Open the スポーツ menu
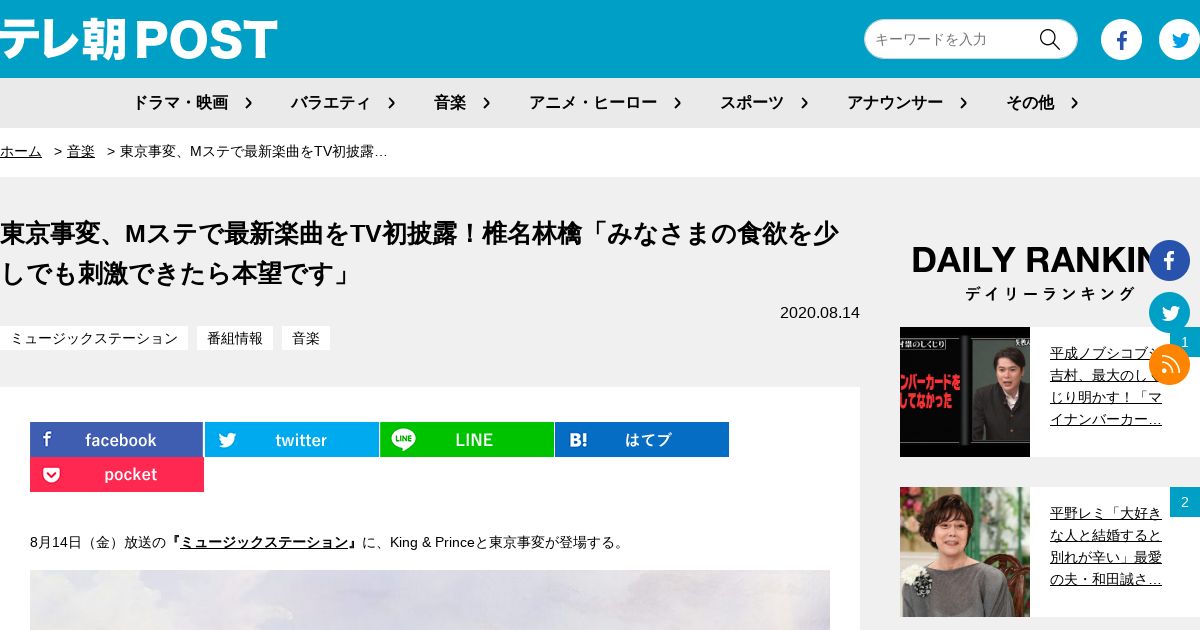The height and width of the screenshot is (630, 1200). pyautogui.click(x=752, y=102)
